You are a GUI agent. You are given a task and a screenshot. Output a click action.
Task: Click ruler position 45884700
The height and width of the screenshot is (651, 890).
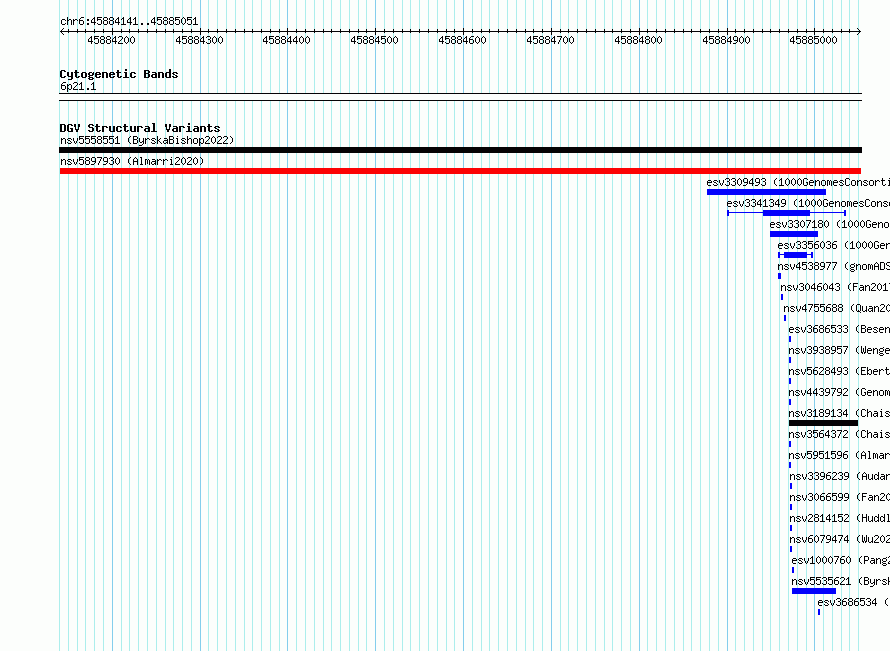pyautogui.click(x=551, y=40)
